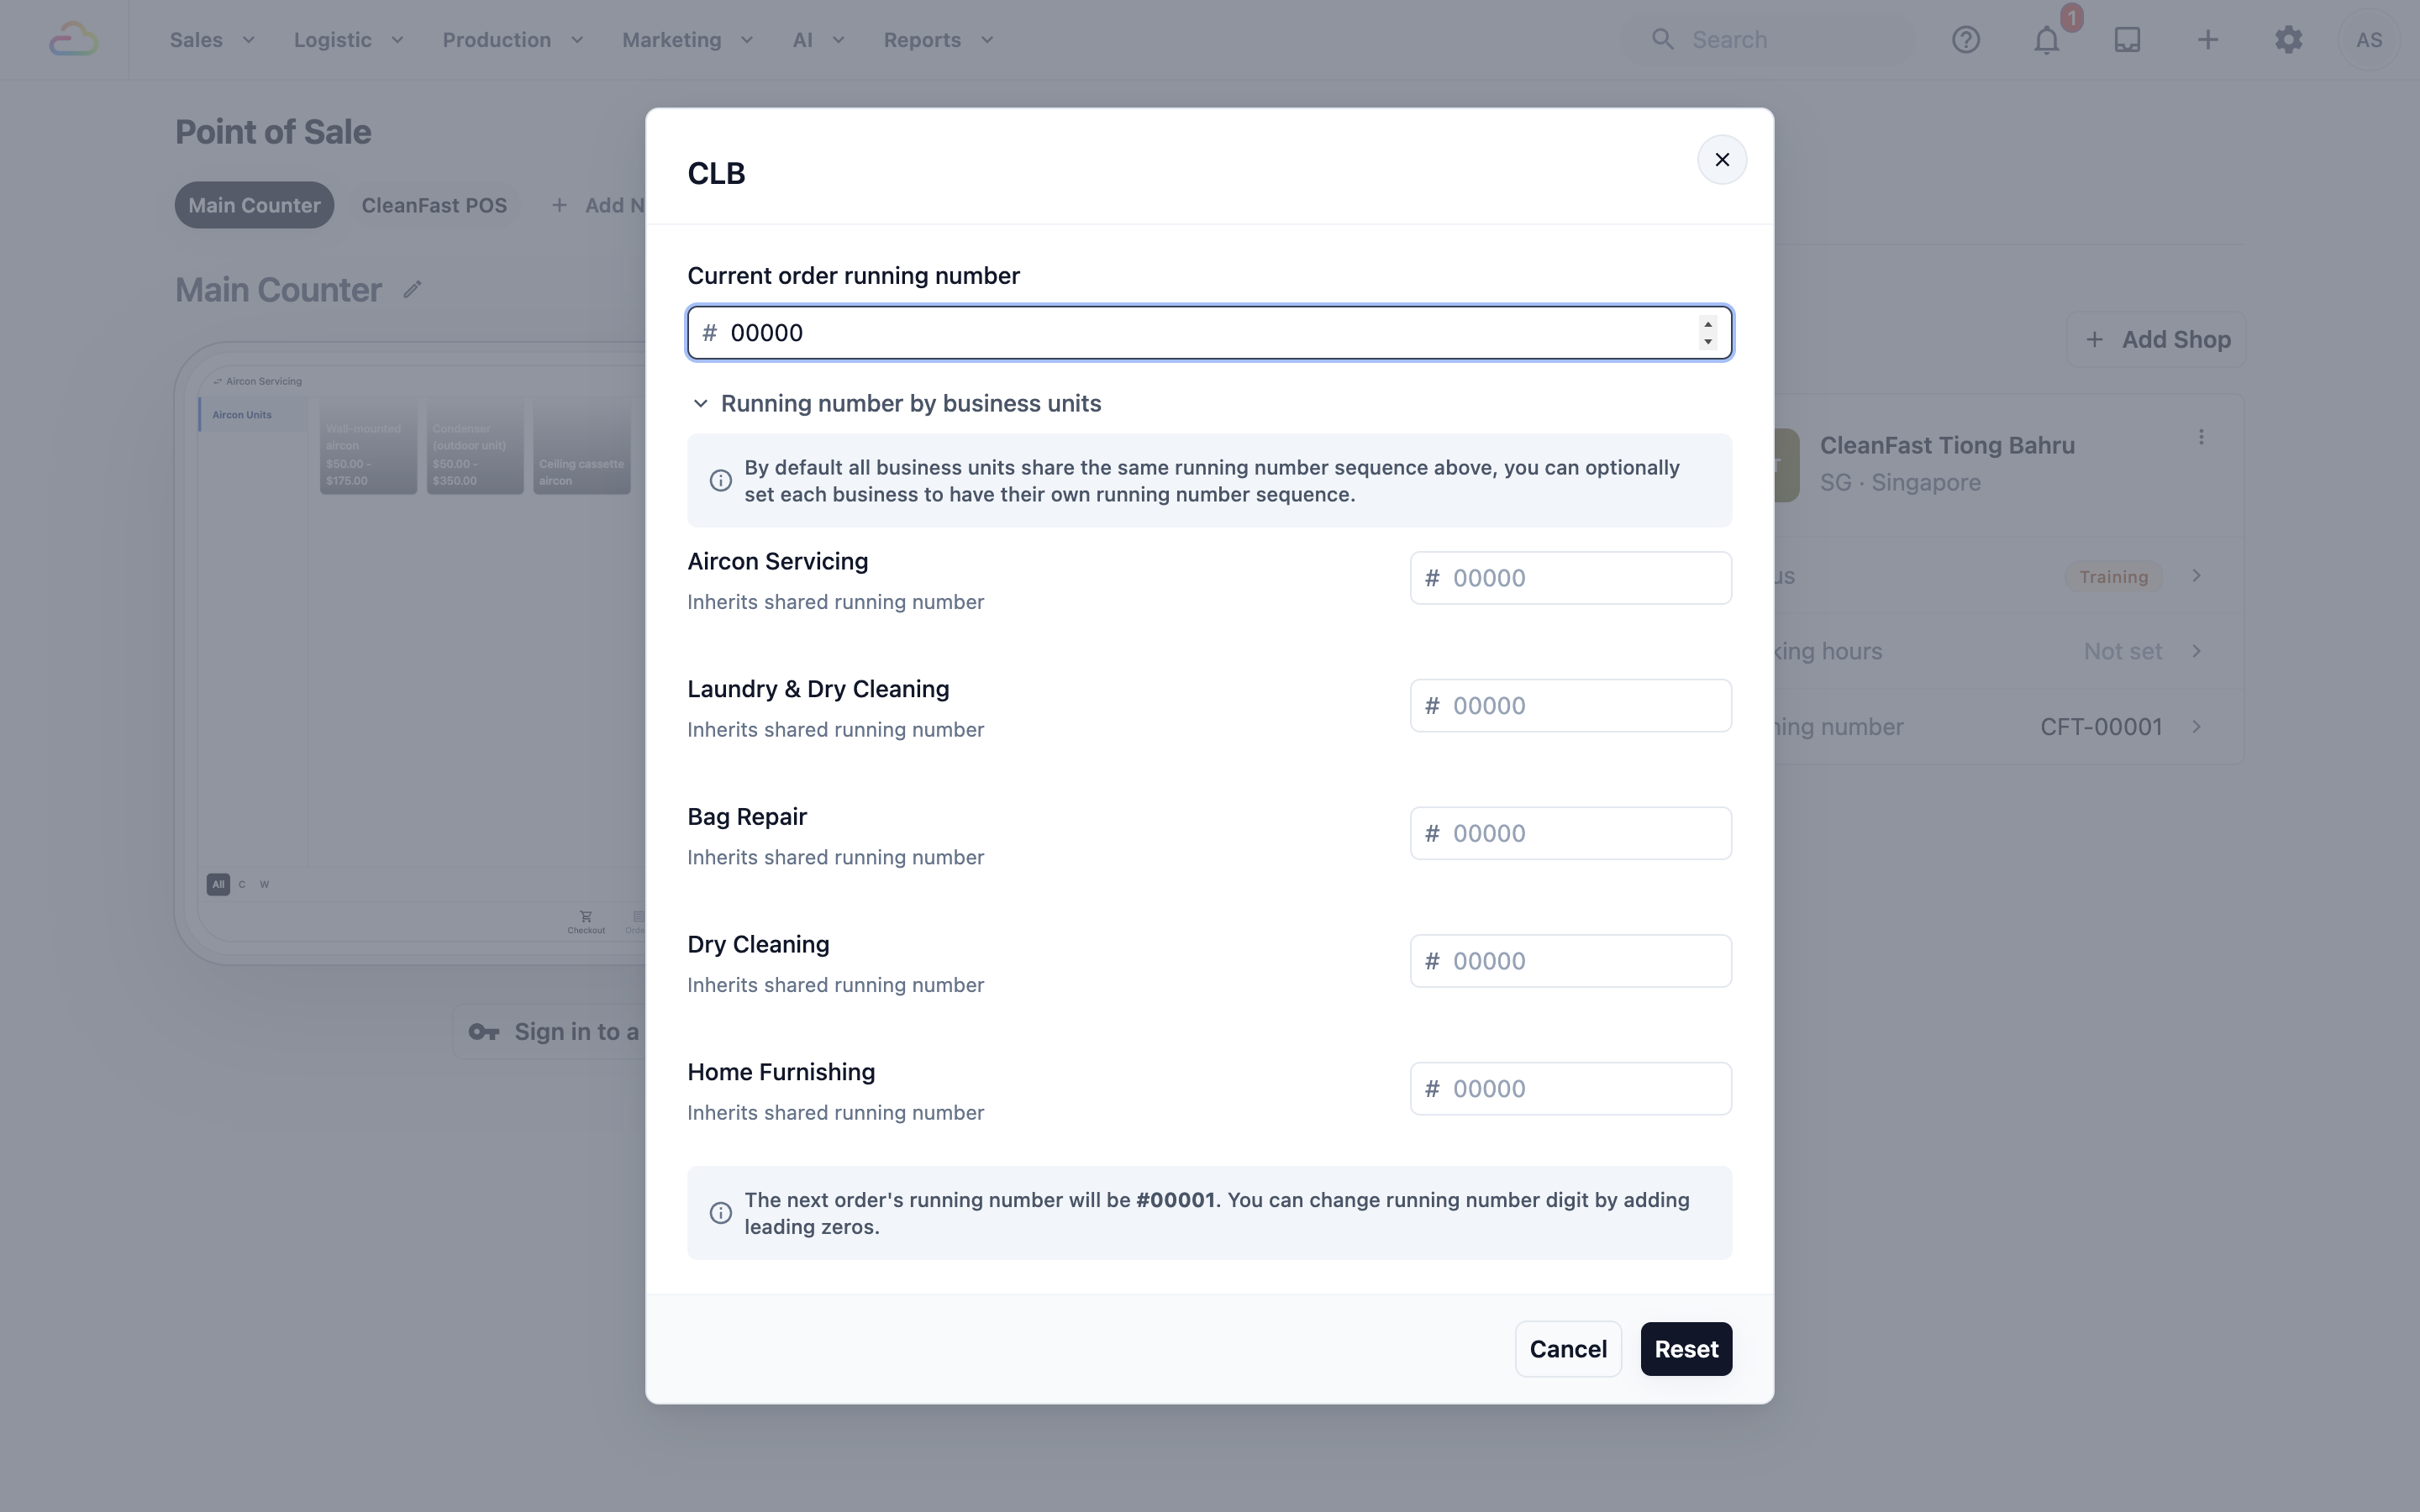The image size is (2420, 1512).
Task: Switch to the CleanFast POS tab
Action: [x=434, y=205]
